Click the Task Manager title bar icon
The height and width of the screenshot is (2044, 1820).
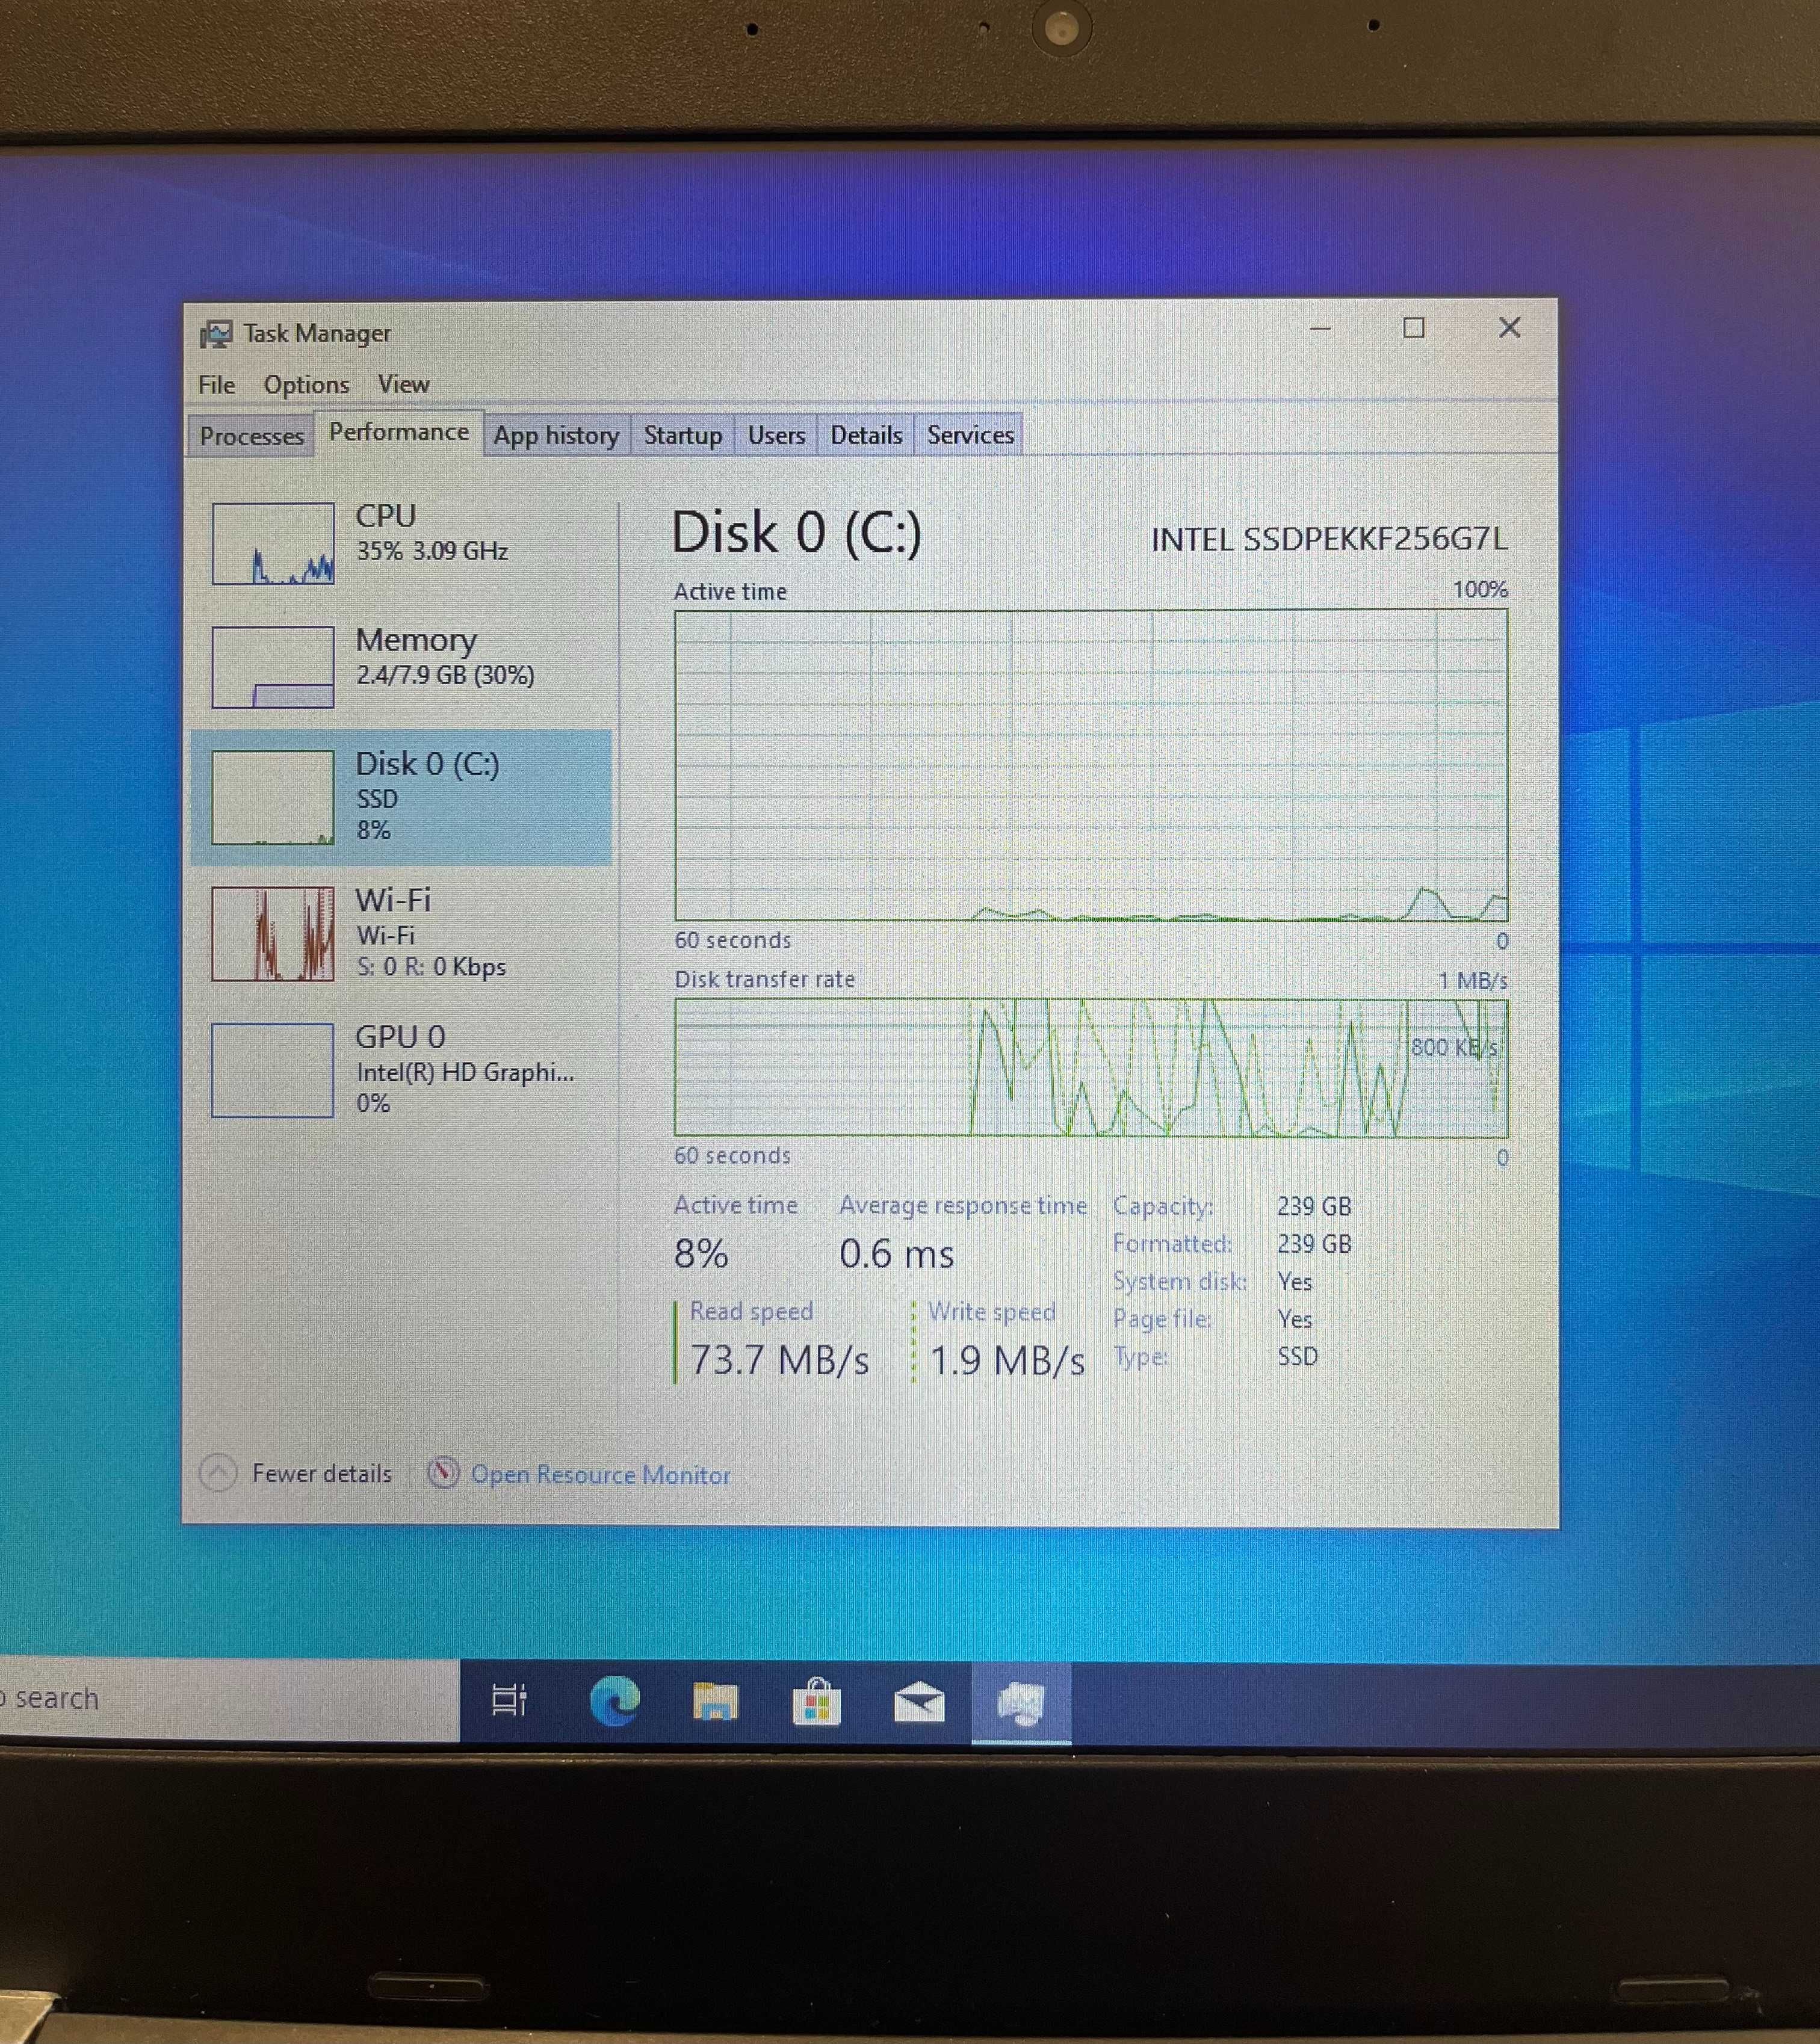tap(216, 334)
